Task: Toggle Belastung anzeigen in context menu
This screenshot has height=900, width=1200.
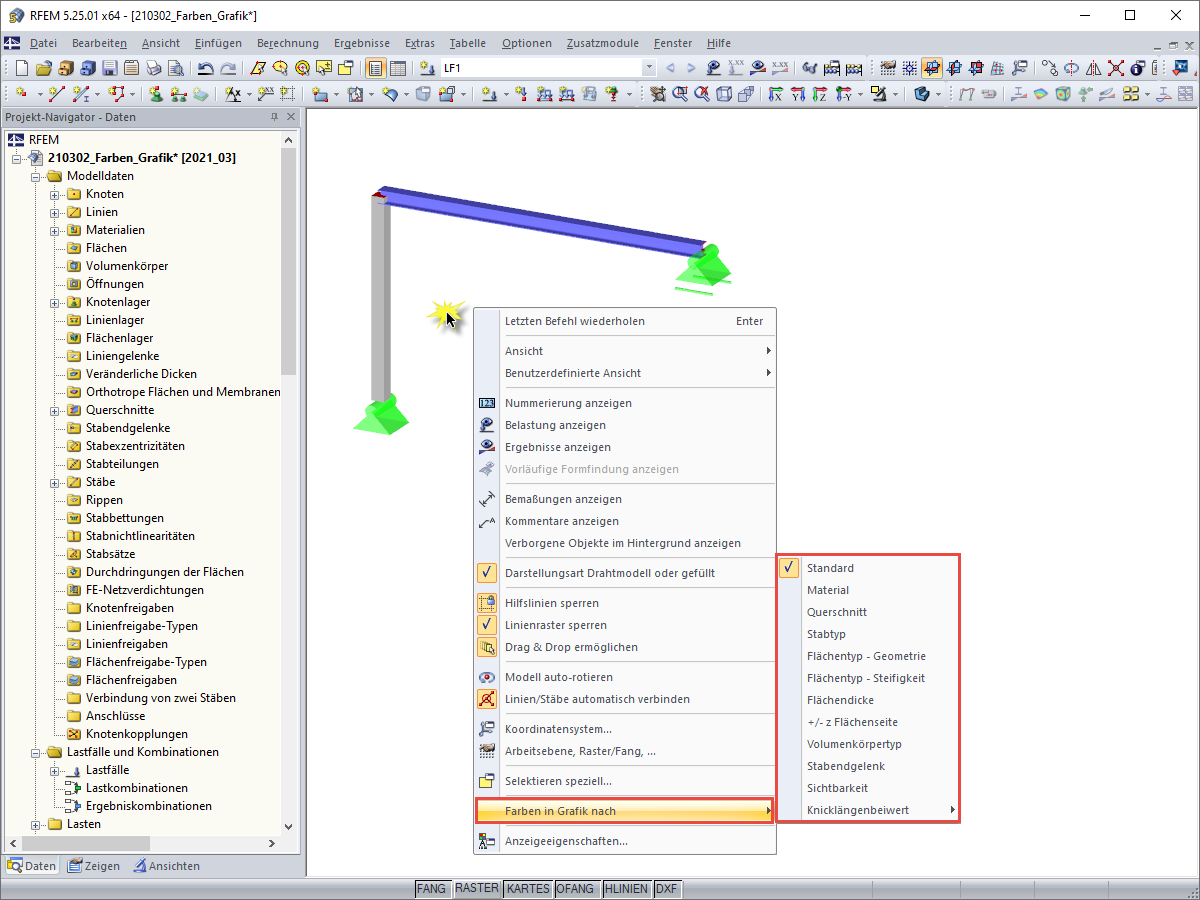Action: (x=624, y=425)
